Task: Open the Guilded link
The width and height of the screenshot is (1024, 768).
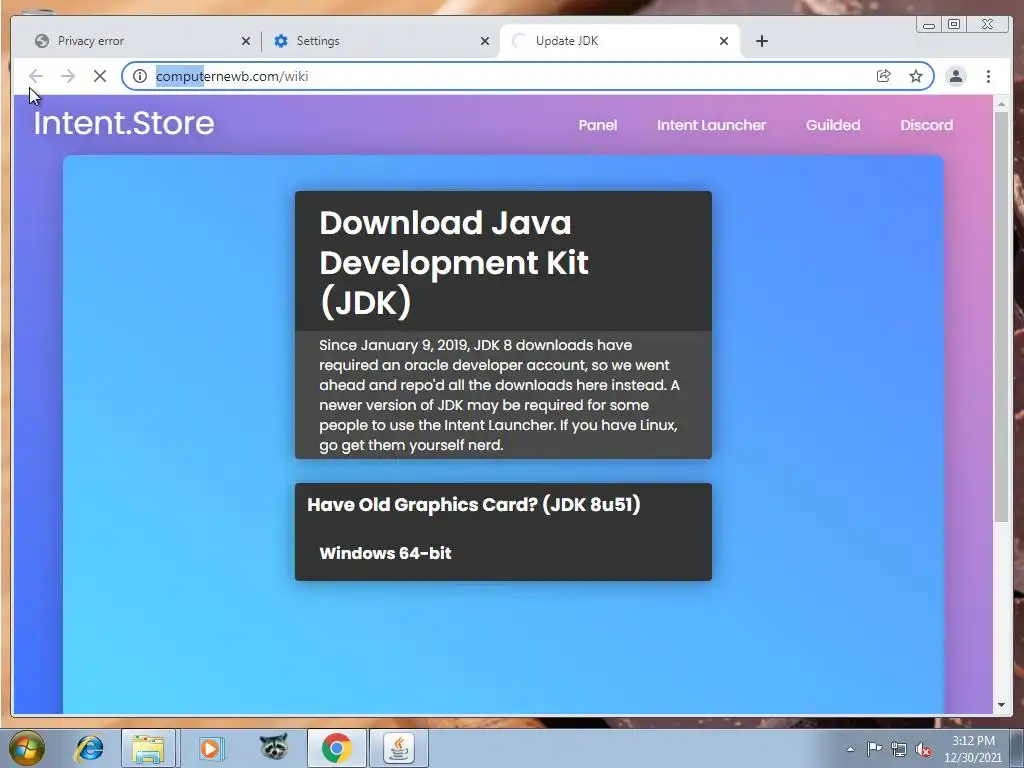Action: [x=833, y=125]
